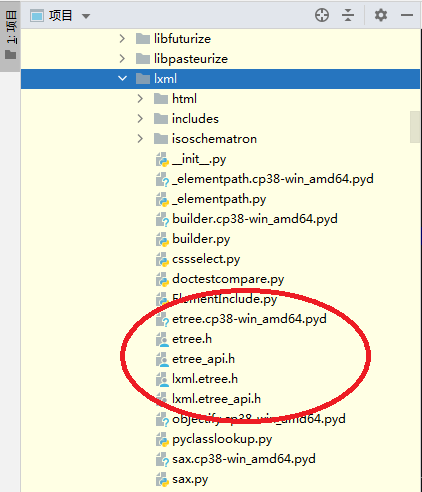This screenshot has height=492, width=422.
Task: Select file _elementpath.cp38-win_amd64.pyd
Action: pos(273,179)
